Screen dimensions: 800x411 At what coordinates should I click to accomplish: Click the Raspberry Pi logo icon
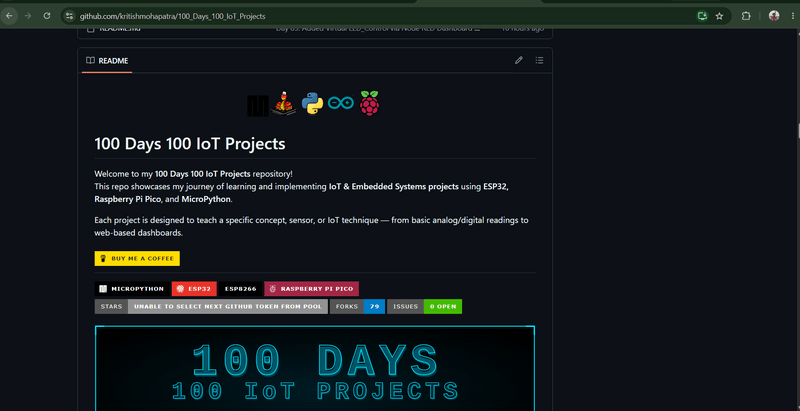tap(370, 103)
